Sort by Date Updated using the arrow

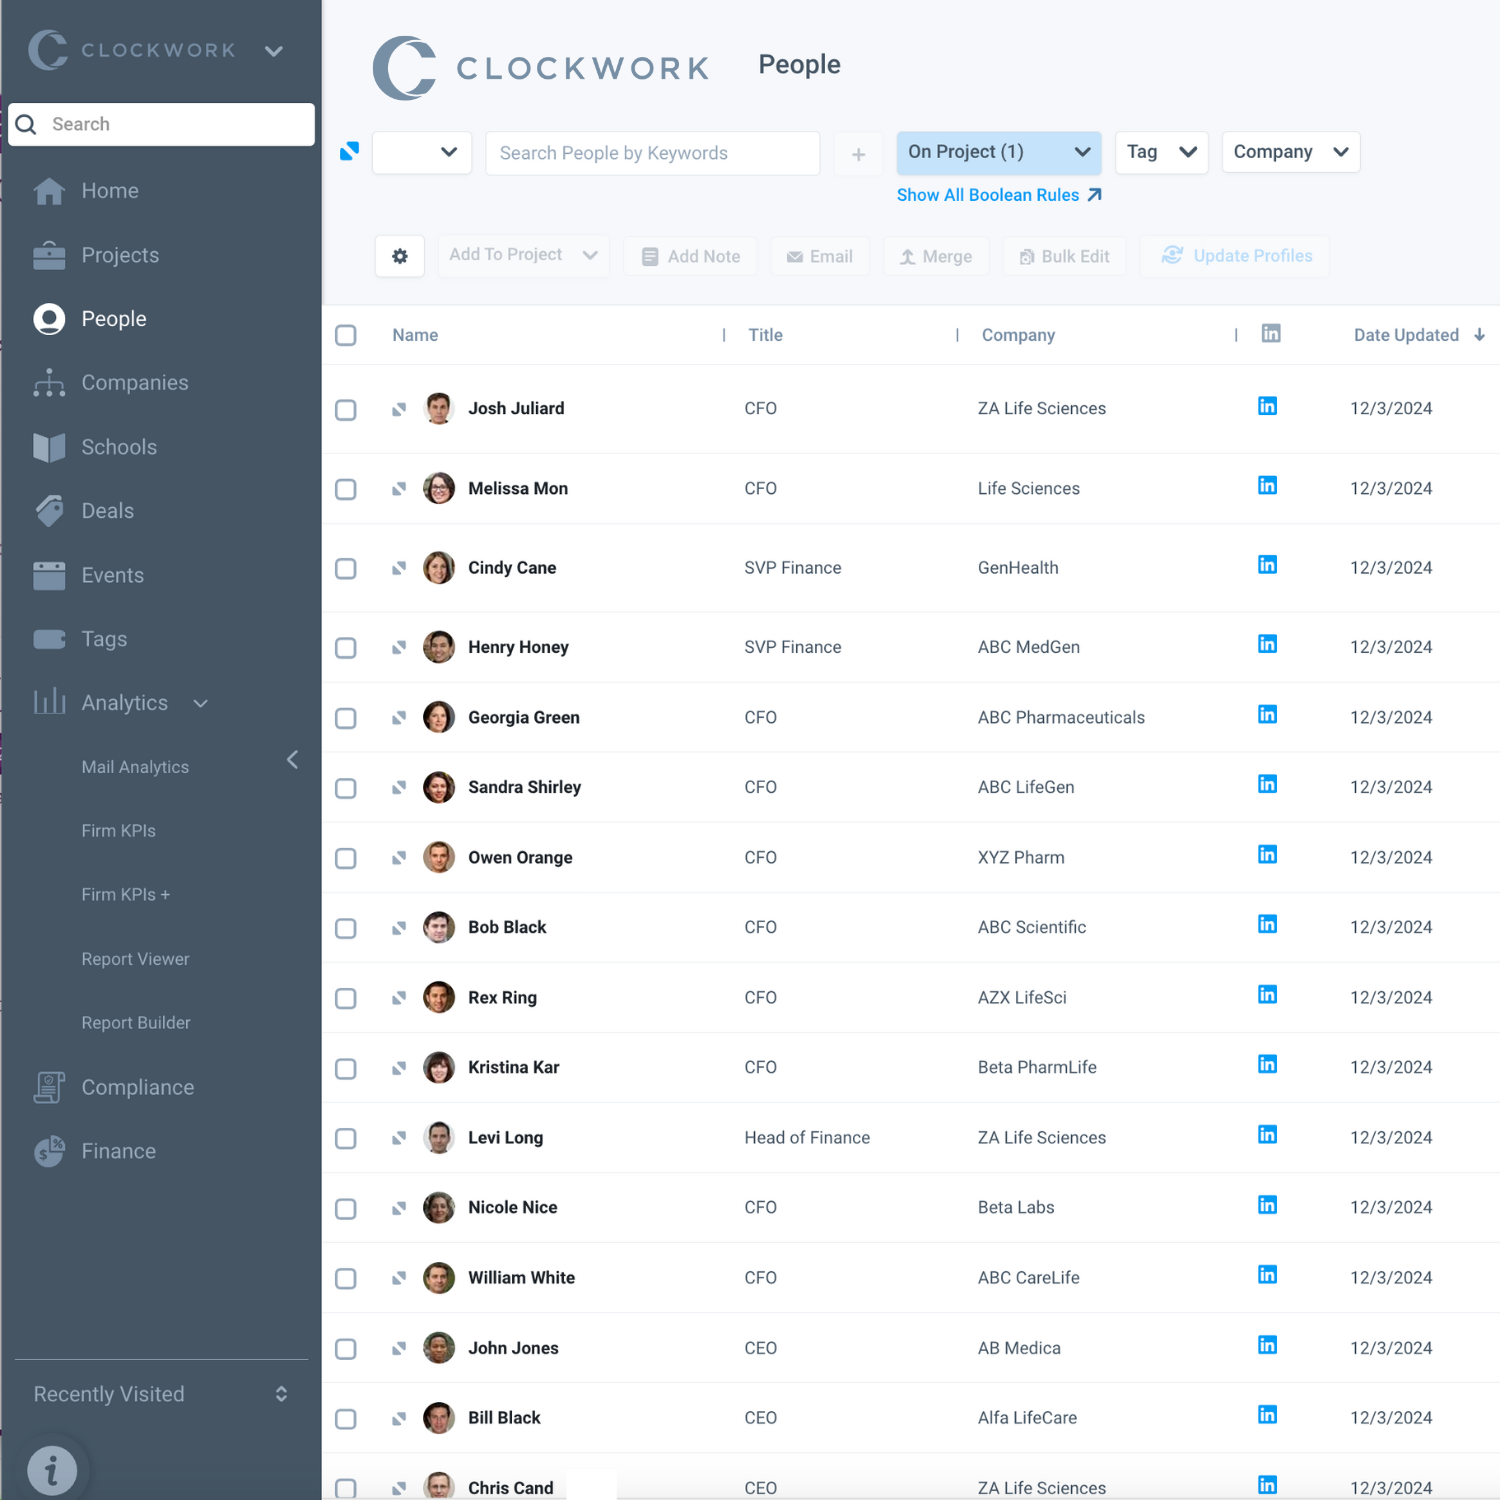coord(1479,335)
